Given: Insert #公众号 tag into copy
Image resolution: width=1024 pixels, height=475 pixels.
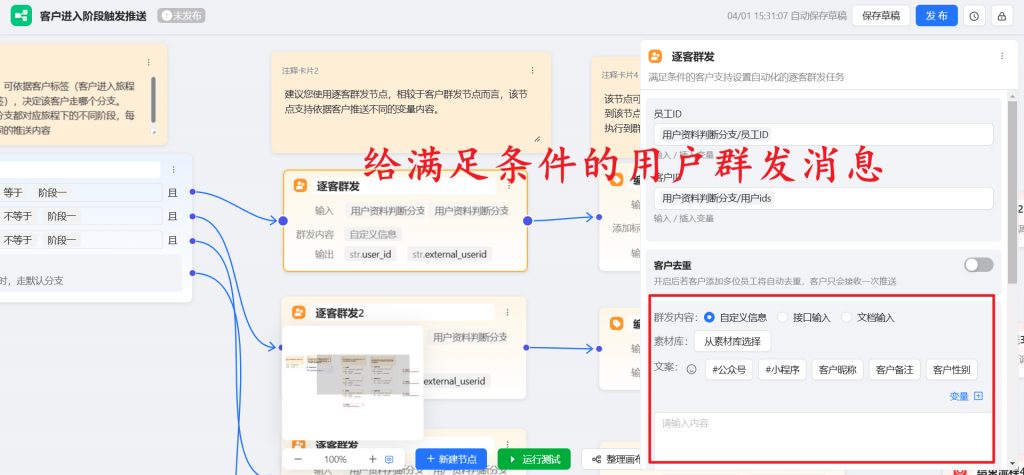Looking at the screenshot, I should click(x=729, y=369).
